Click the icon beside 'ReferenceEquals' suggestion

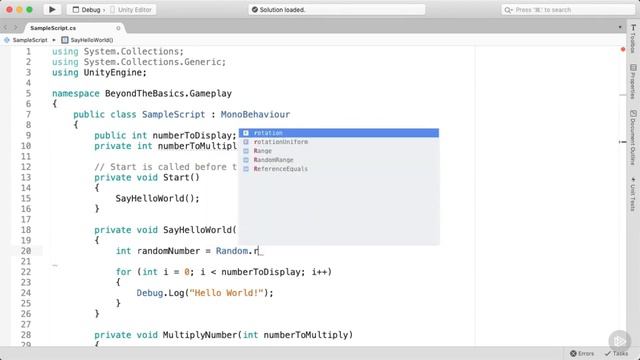[x=246, y=169]
